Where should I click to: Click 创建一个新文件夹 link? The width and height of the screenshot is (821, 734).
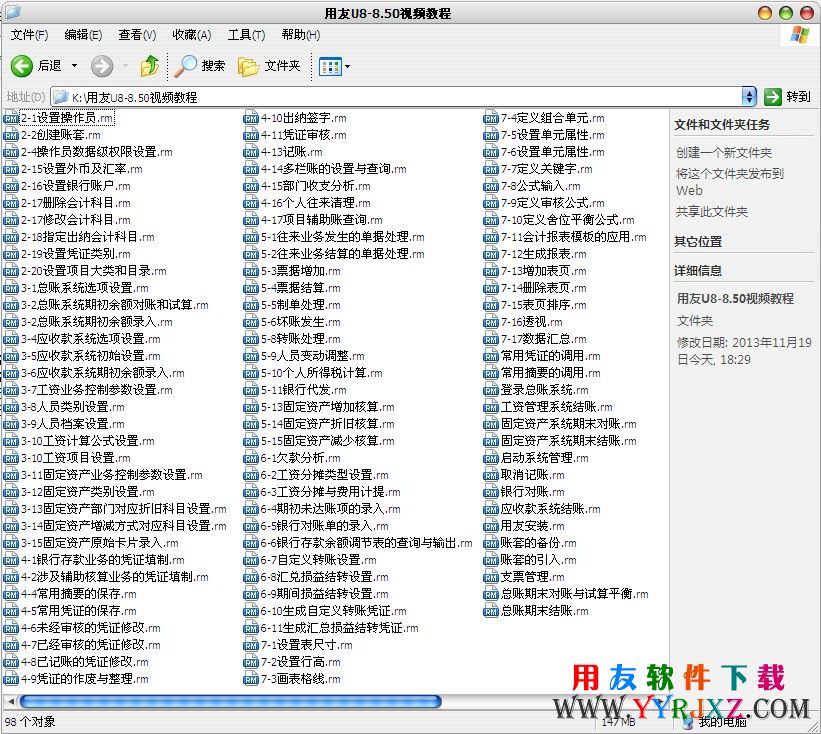coord(724,153)
